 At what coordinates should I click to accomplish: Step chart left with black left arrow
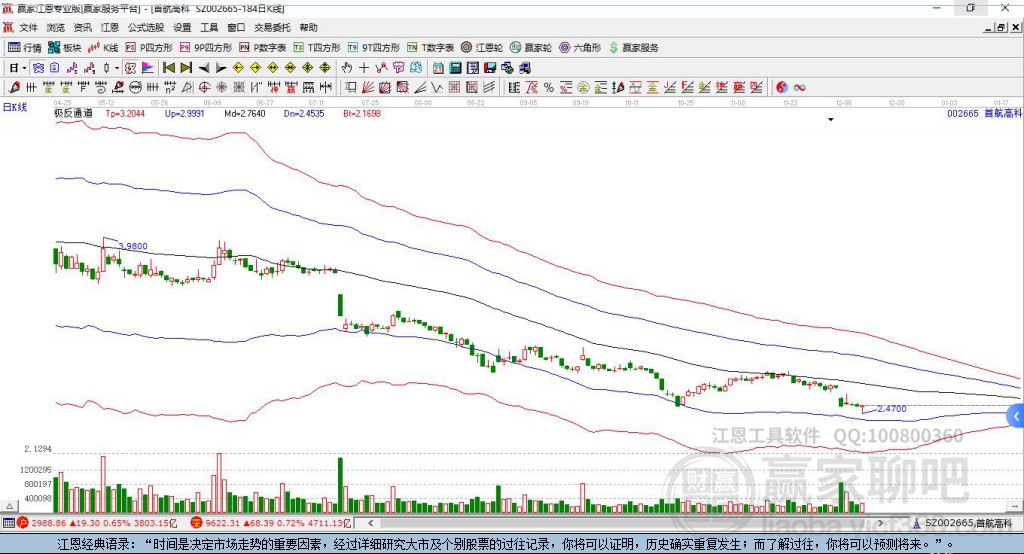[x=204, y=68]
